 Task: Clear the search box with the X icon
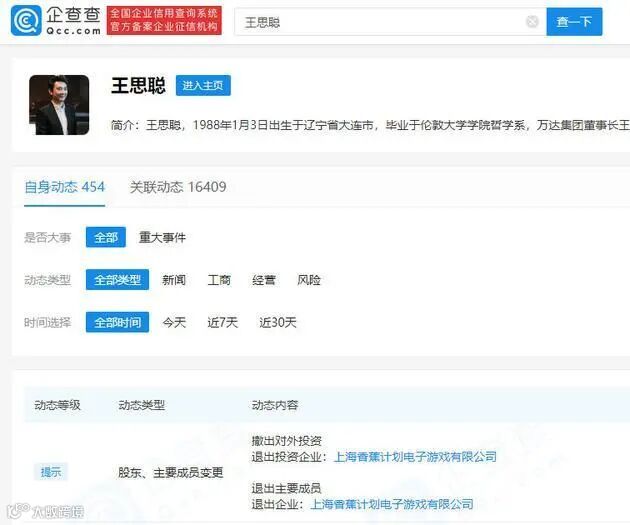tap(532, 21)
